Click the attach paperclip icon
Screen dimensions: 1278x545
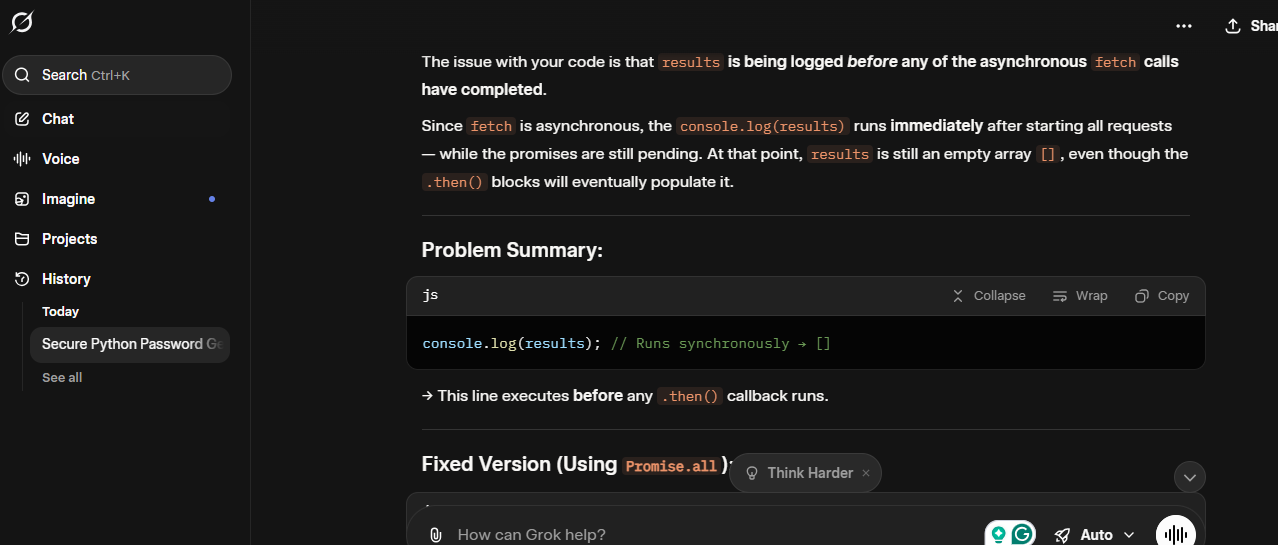tap(435, 535)
